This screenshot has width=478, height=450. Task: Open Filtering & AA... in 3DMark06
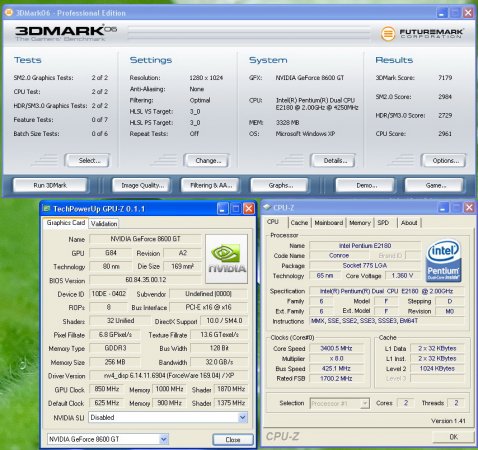coord(211,185)
